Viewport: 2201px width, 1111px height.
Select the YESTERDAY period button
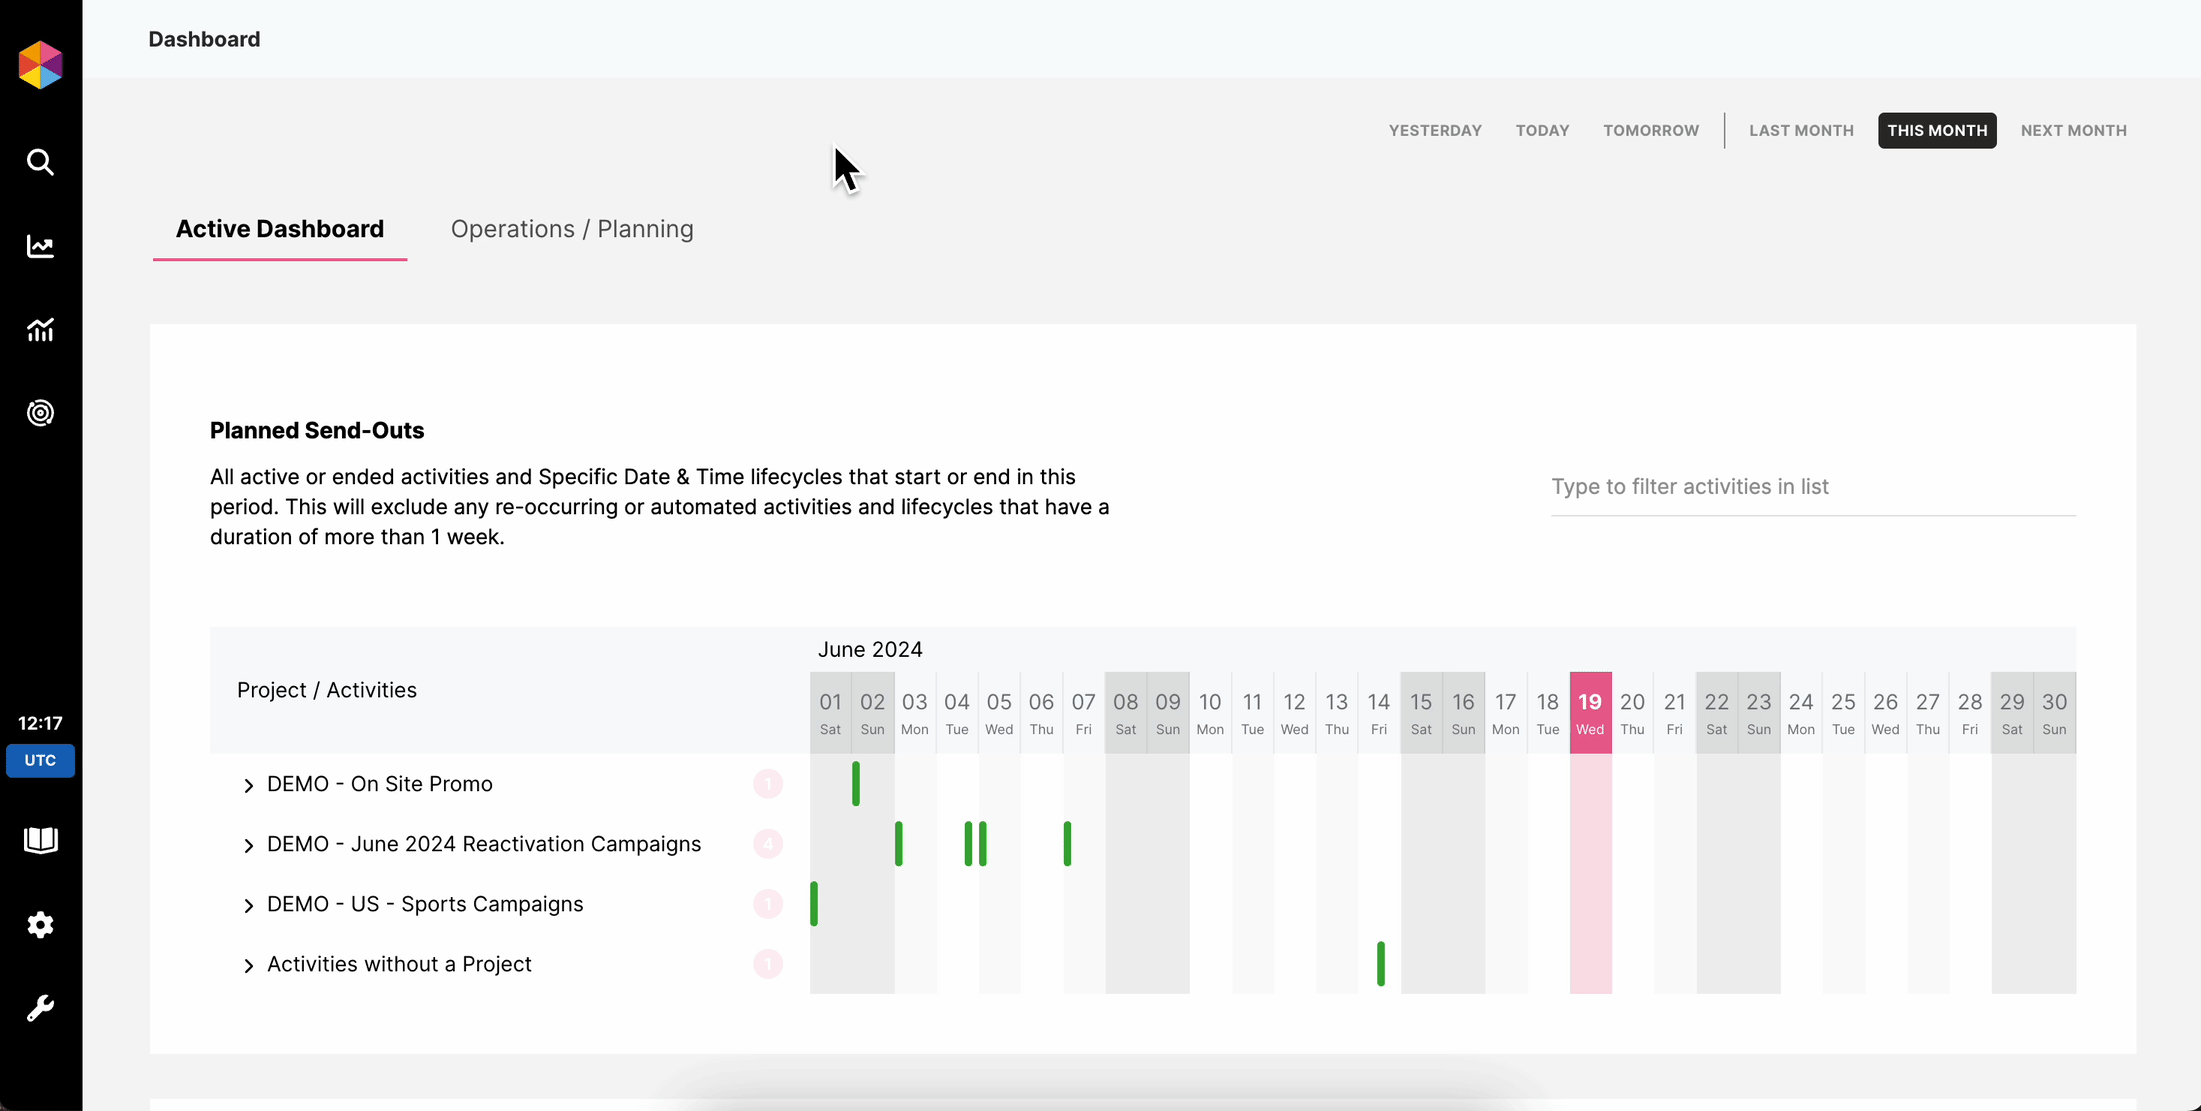pos(1434,131)
